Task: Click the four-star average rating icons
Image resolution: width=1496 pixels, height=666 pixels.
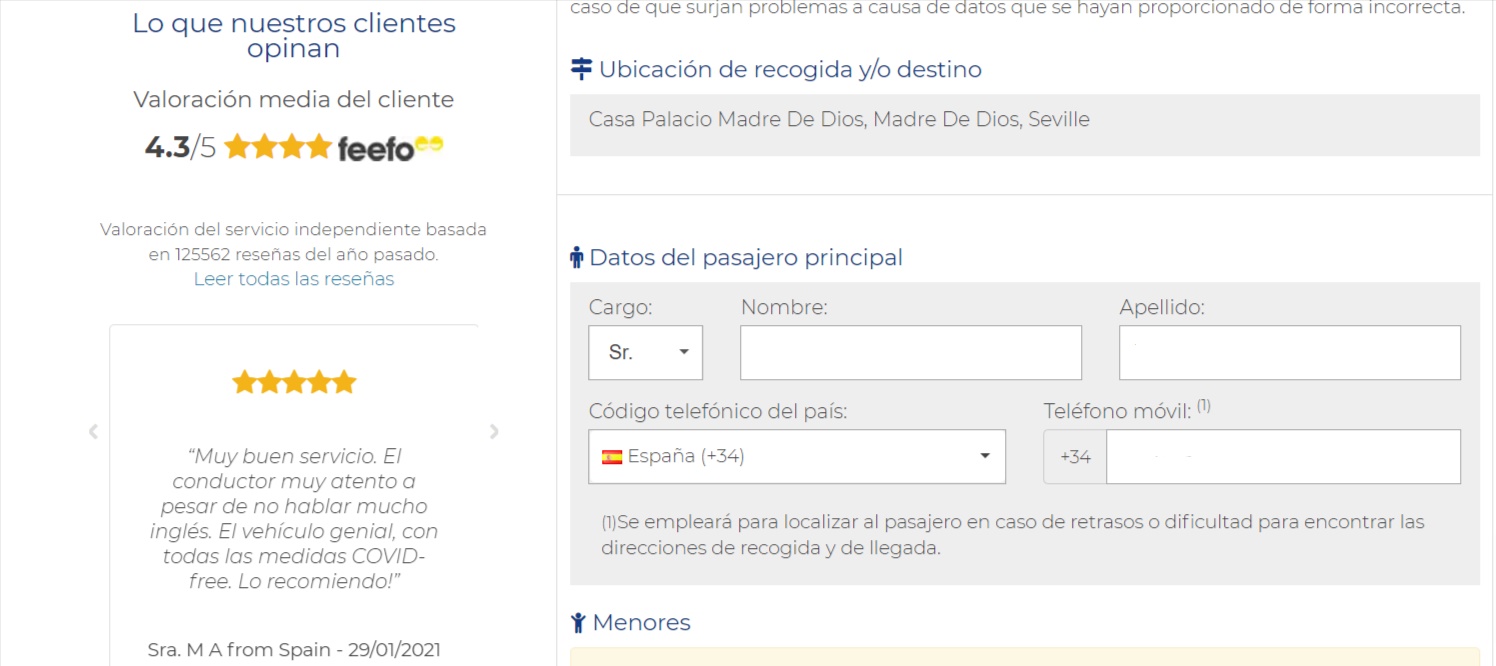Action: [x=278, y=147]
